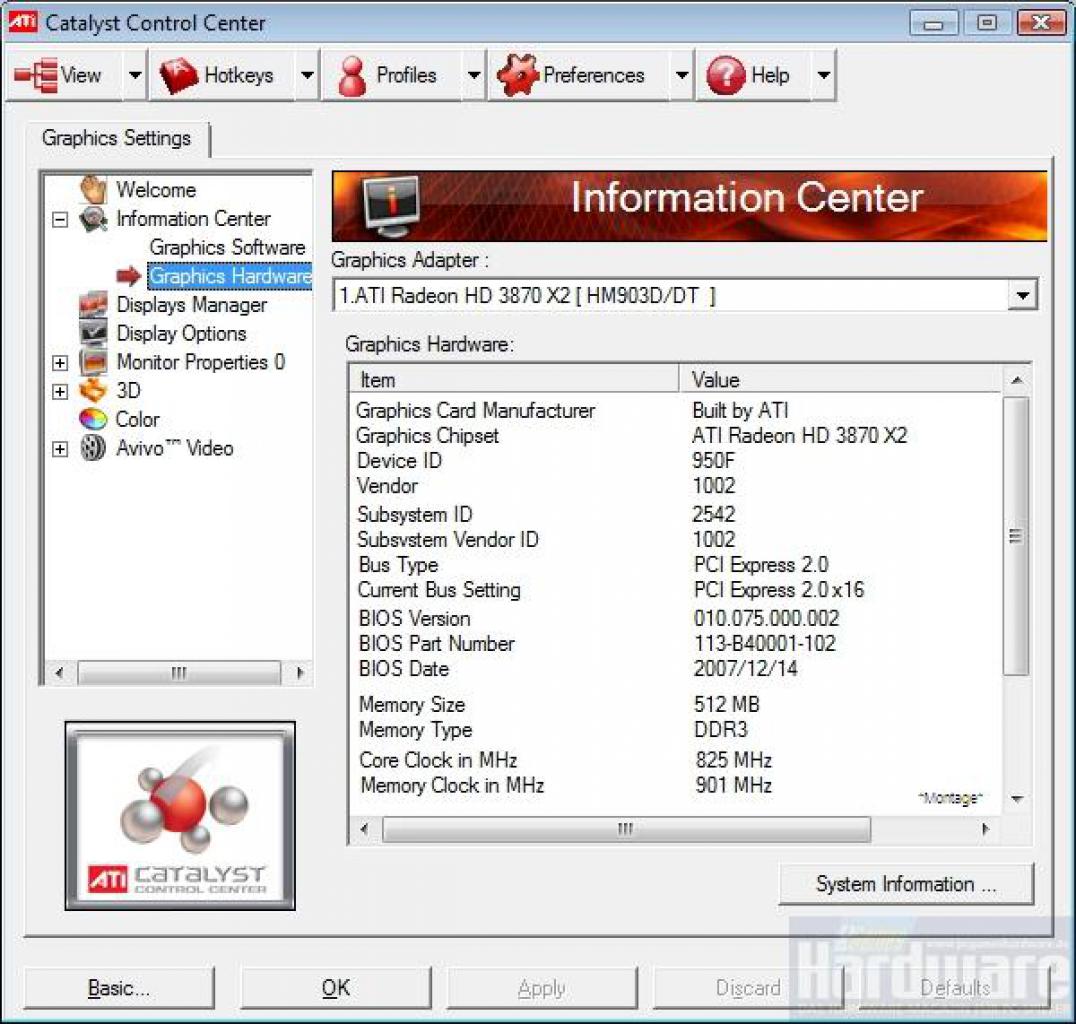
Task: Click the Discard button
Action: [748, 988]
